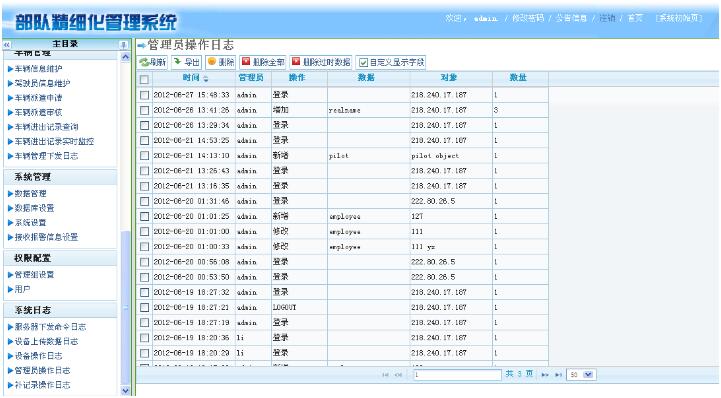The image size is (721, 398).
Task: Open 系统设置 in the sidebar
Action: coord(30,222)
